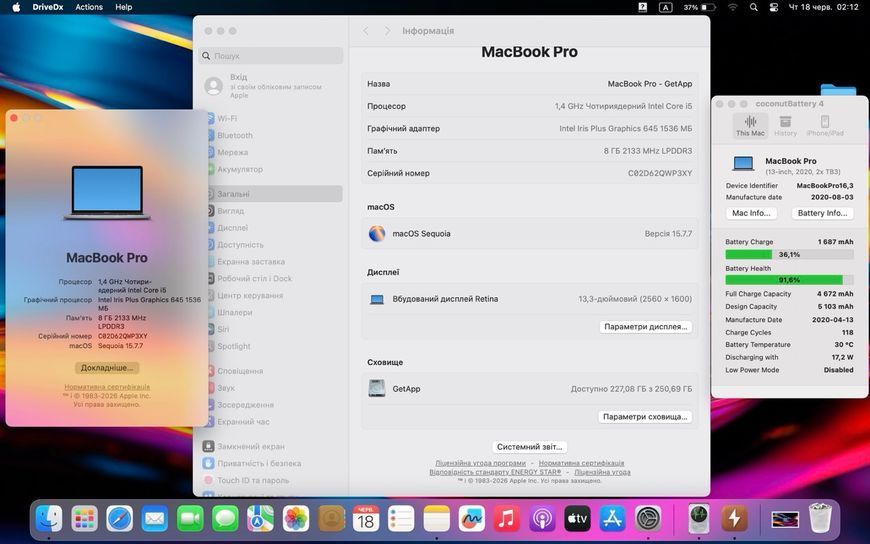This screenshot has height=544, width=870.
Task: Click the DriveDx icon in the Dock
Action: click(699, 519)
